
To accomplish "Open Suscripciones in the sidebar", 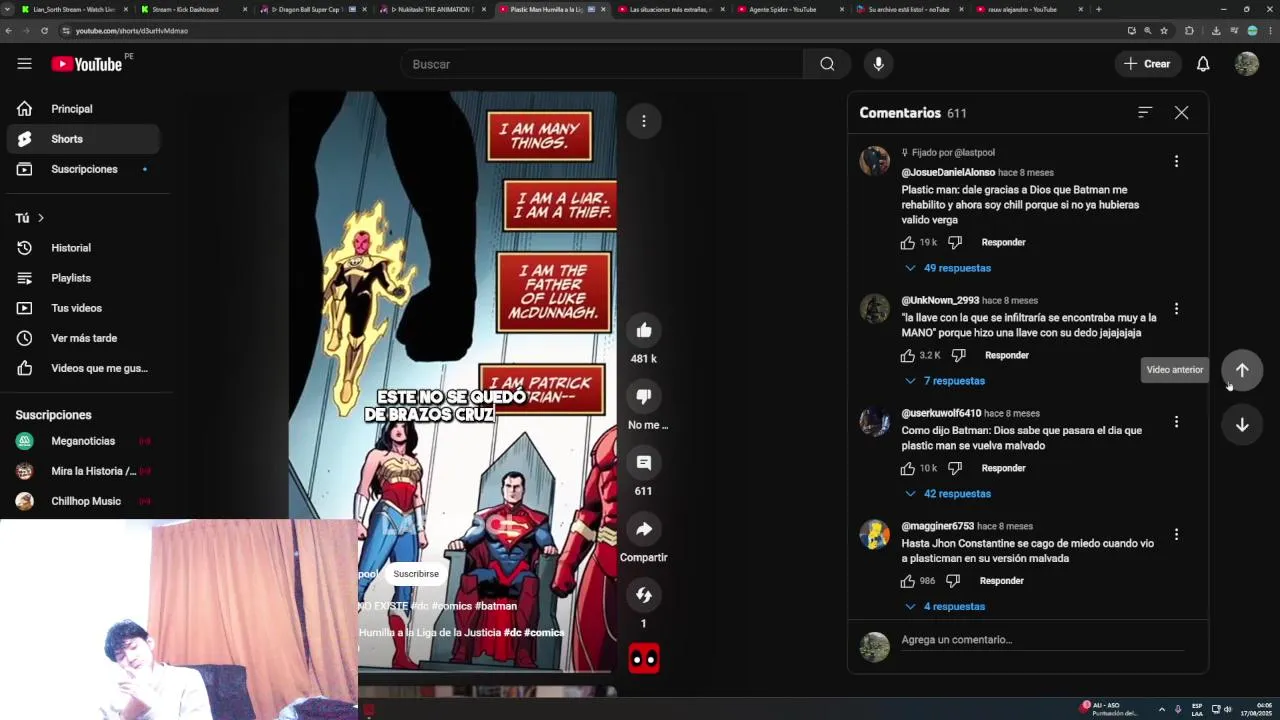I will point(83,169).
